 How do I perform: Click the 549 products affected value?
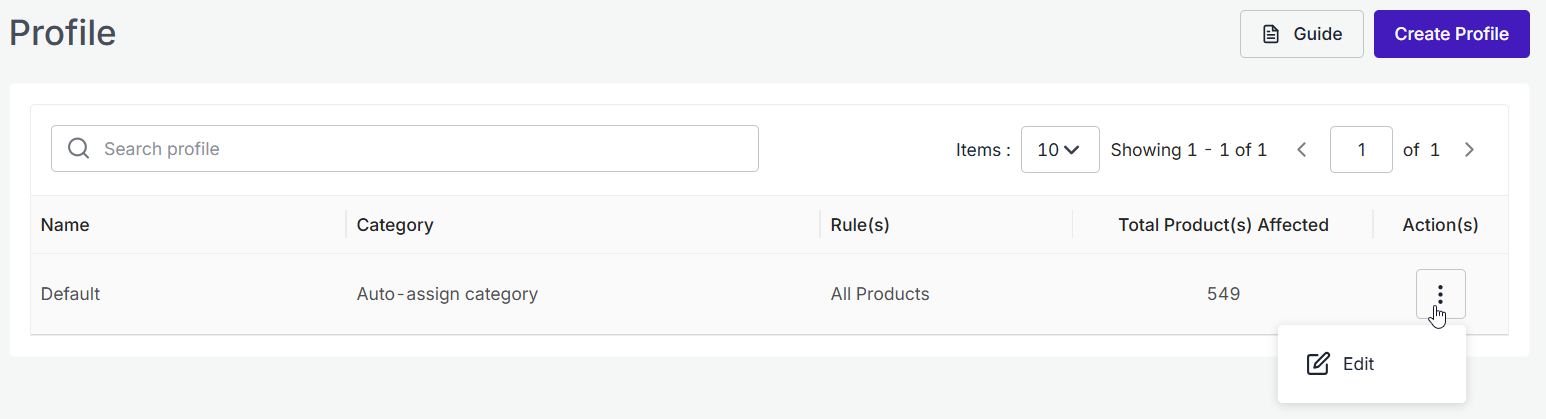tap(1223, 294)
